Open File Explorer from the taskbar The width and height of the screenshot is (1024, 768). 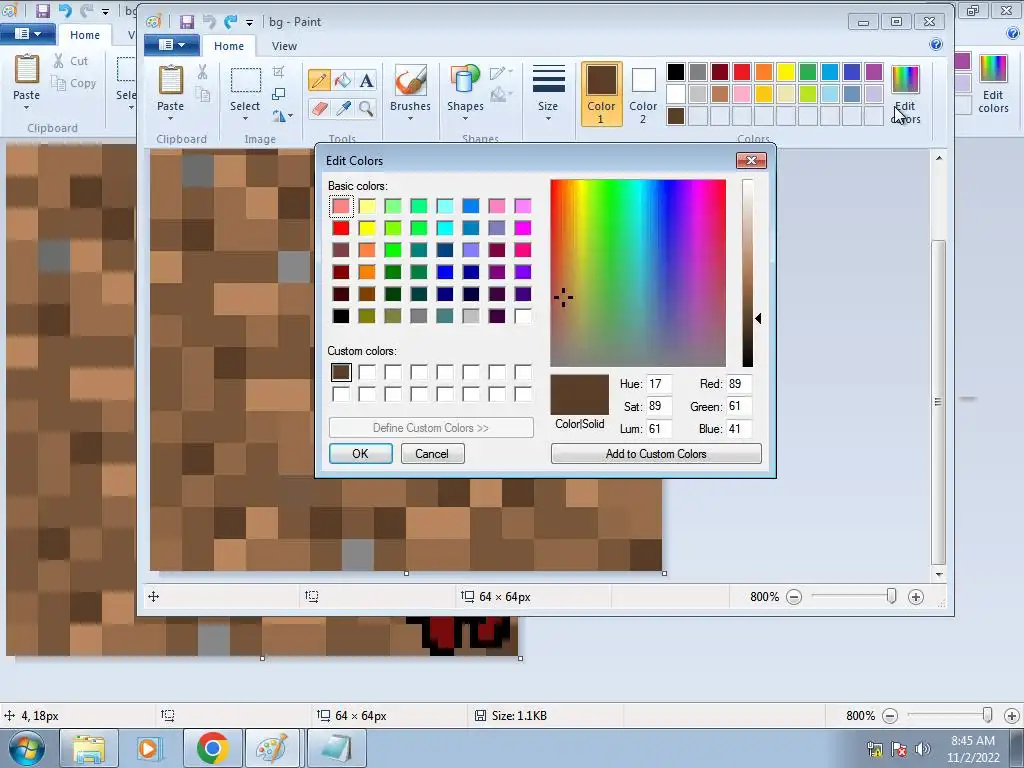[89, 748]
